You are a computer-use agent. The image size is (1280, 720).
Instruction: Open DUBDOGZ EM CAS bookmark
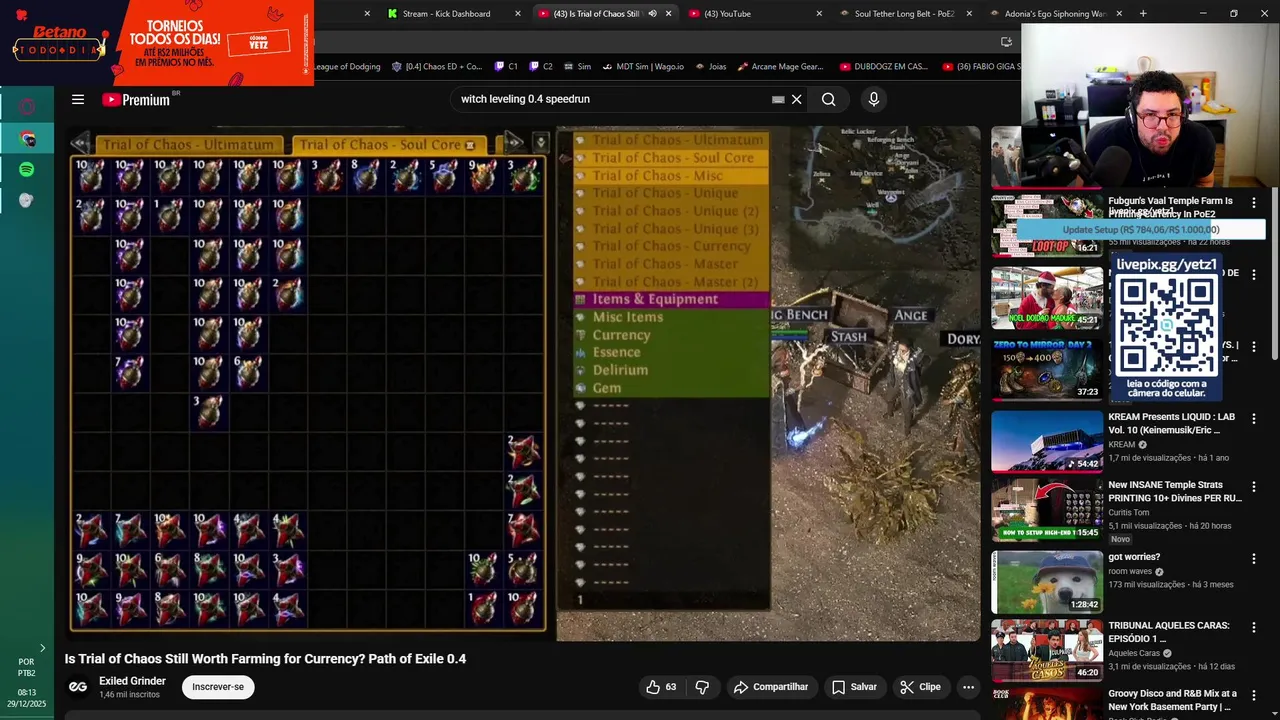(884, 67)
